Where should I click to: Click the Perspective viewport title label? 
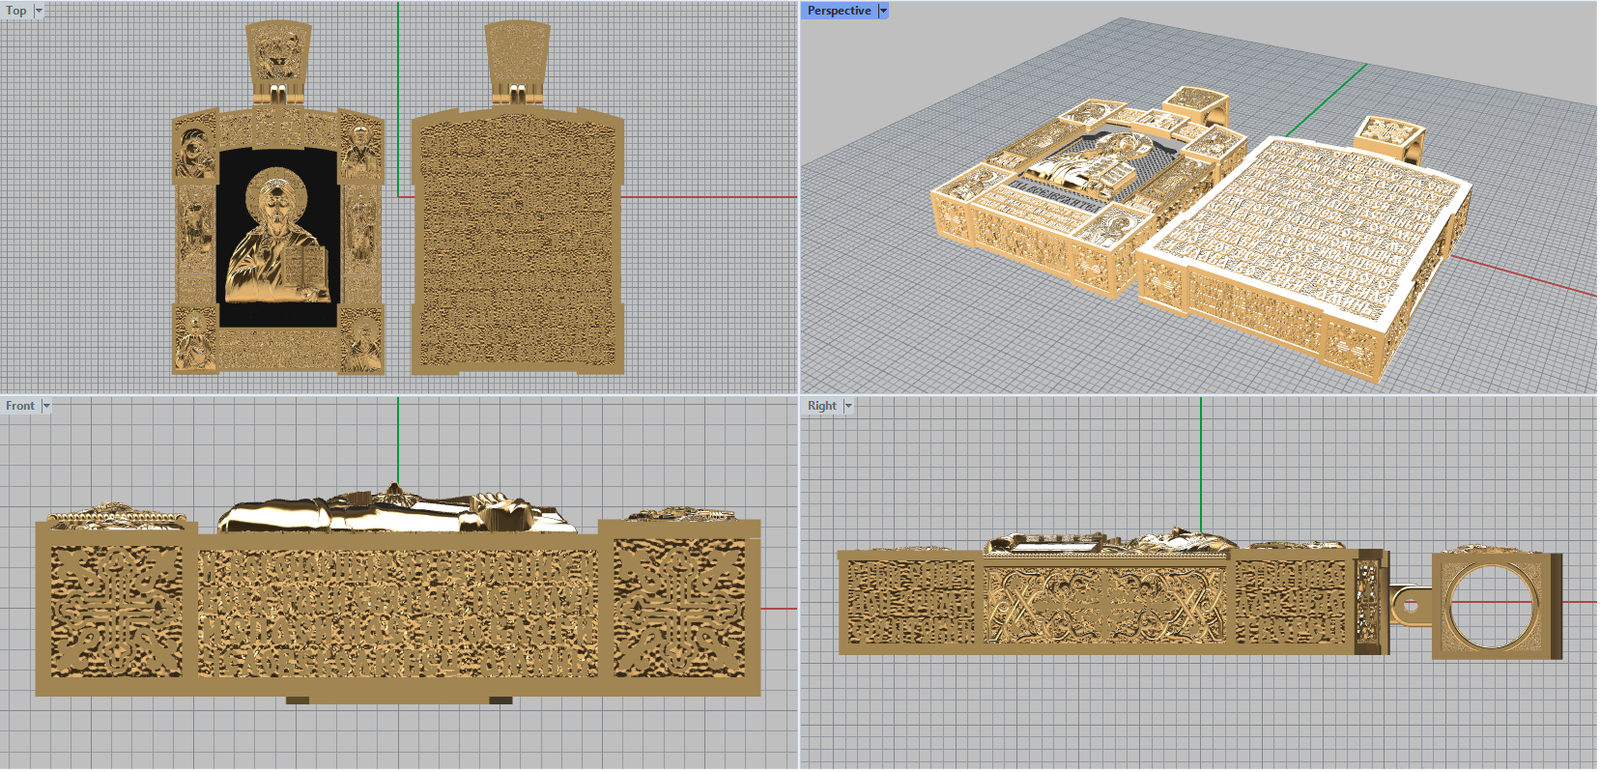[x=839, y=11]
